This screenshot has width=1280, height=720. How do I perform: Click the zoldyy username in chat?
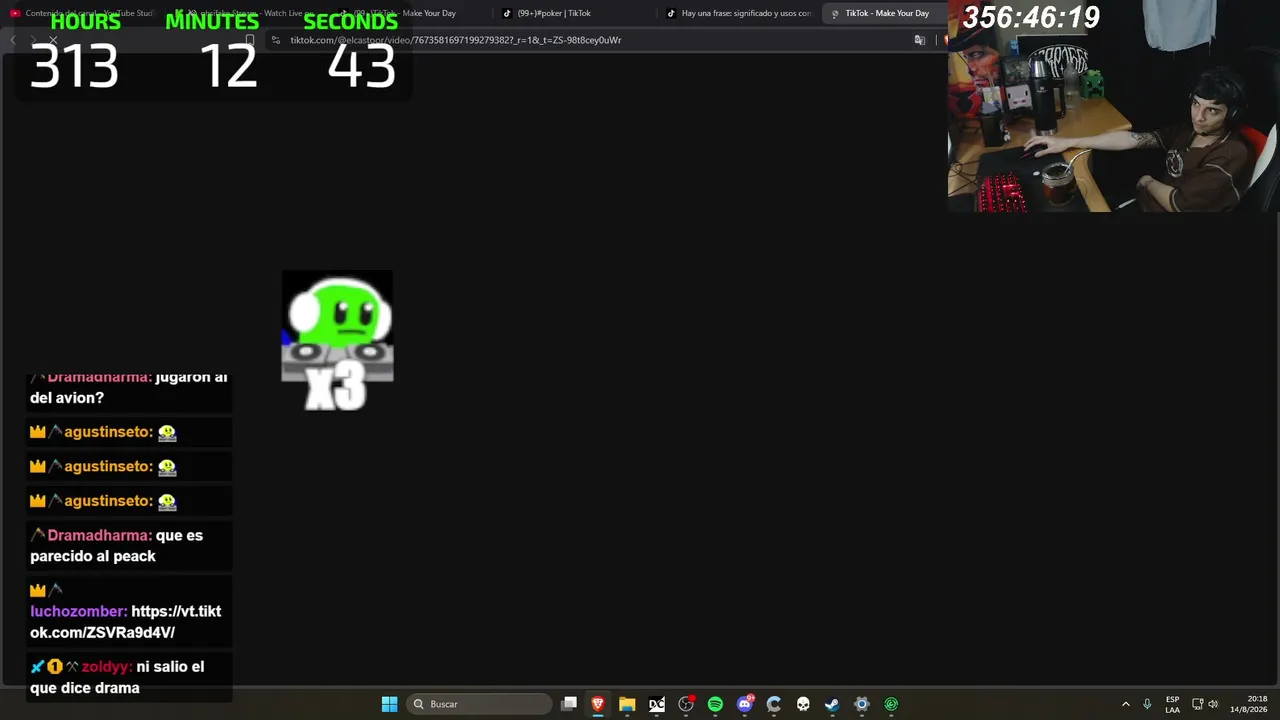106,666
